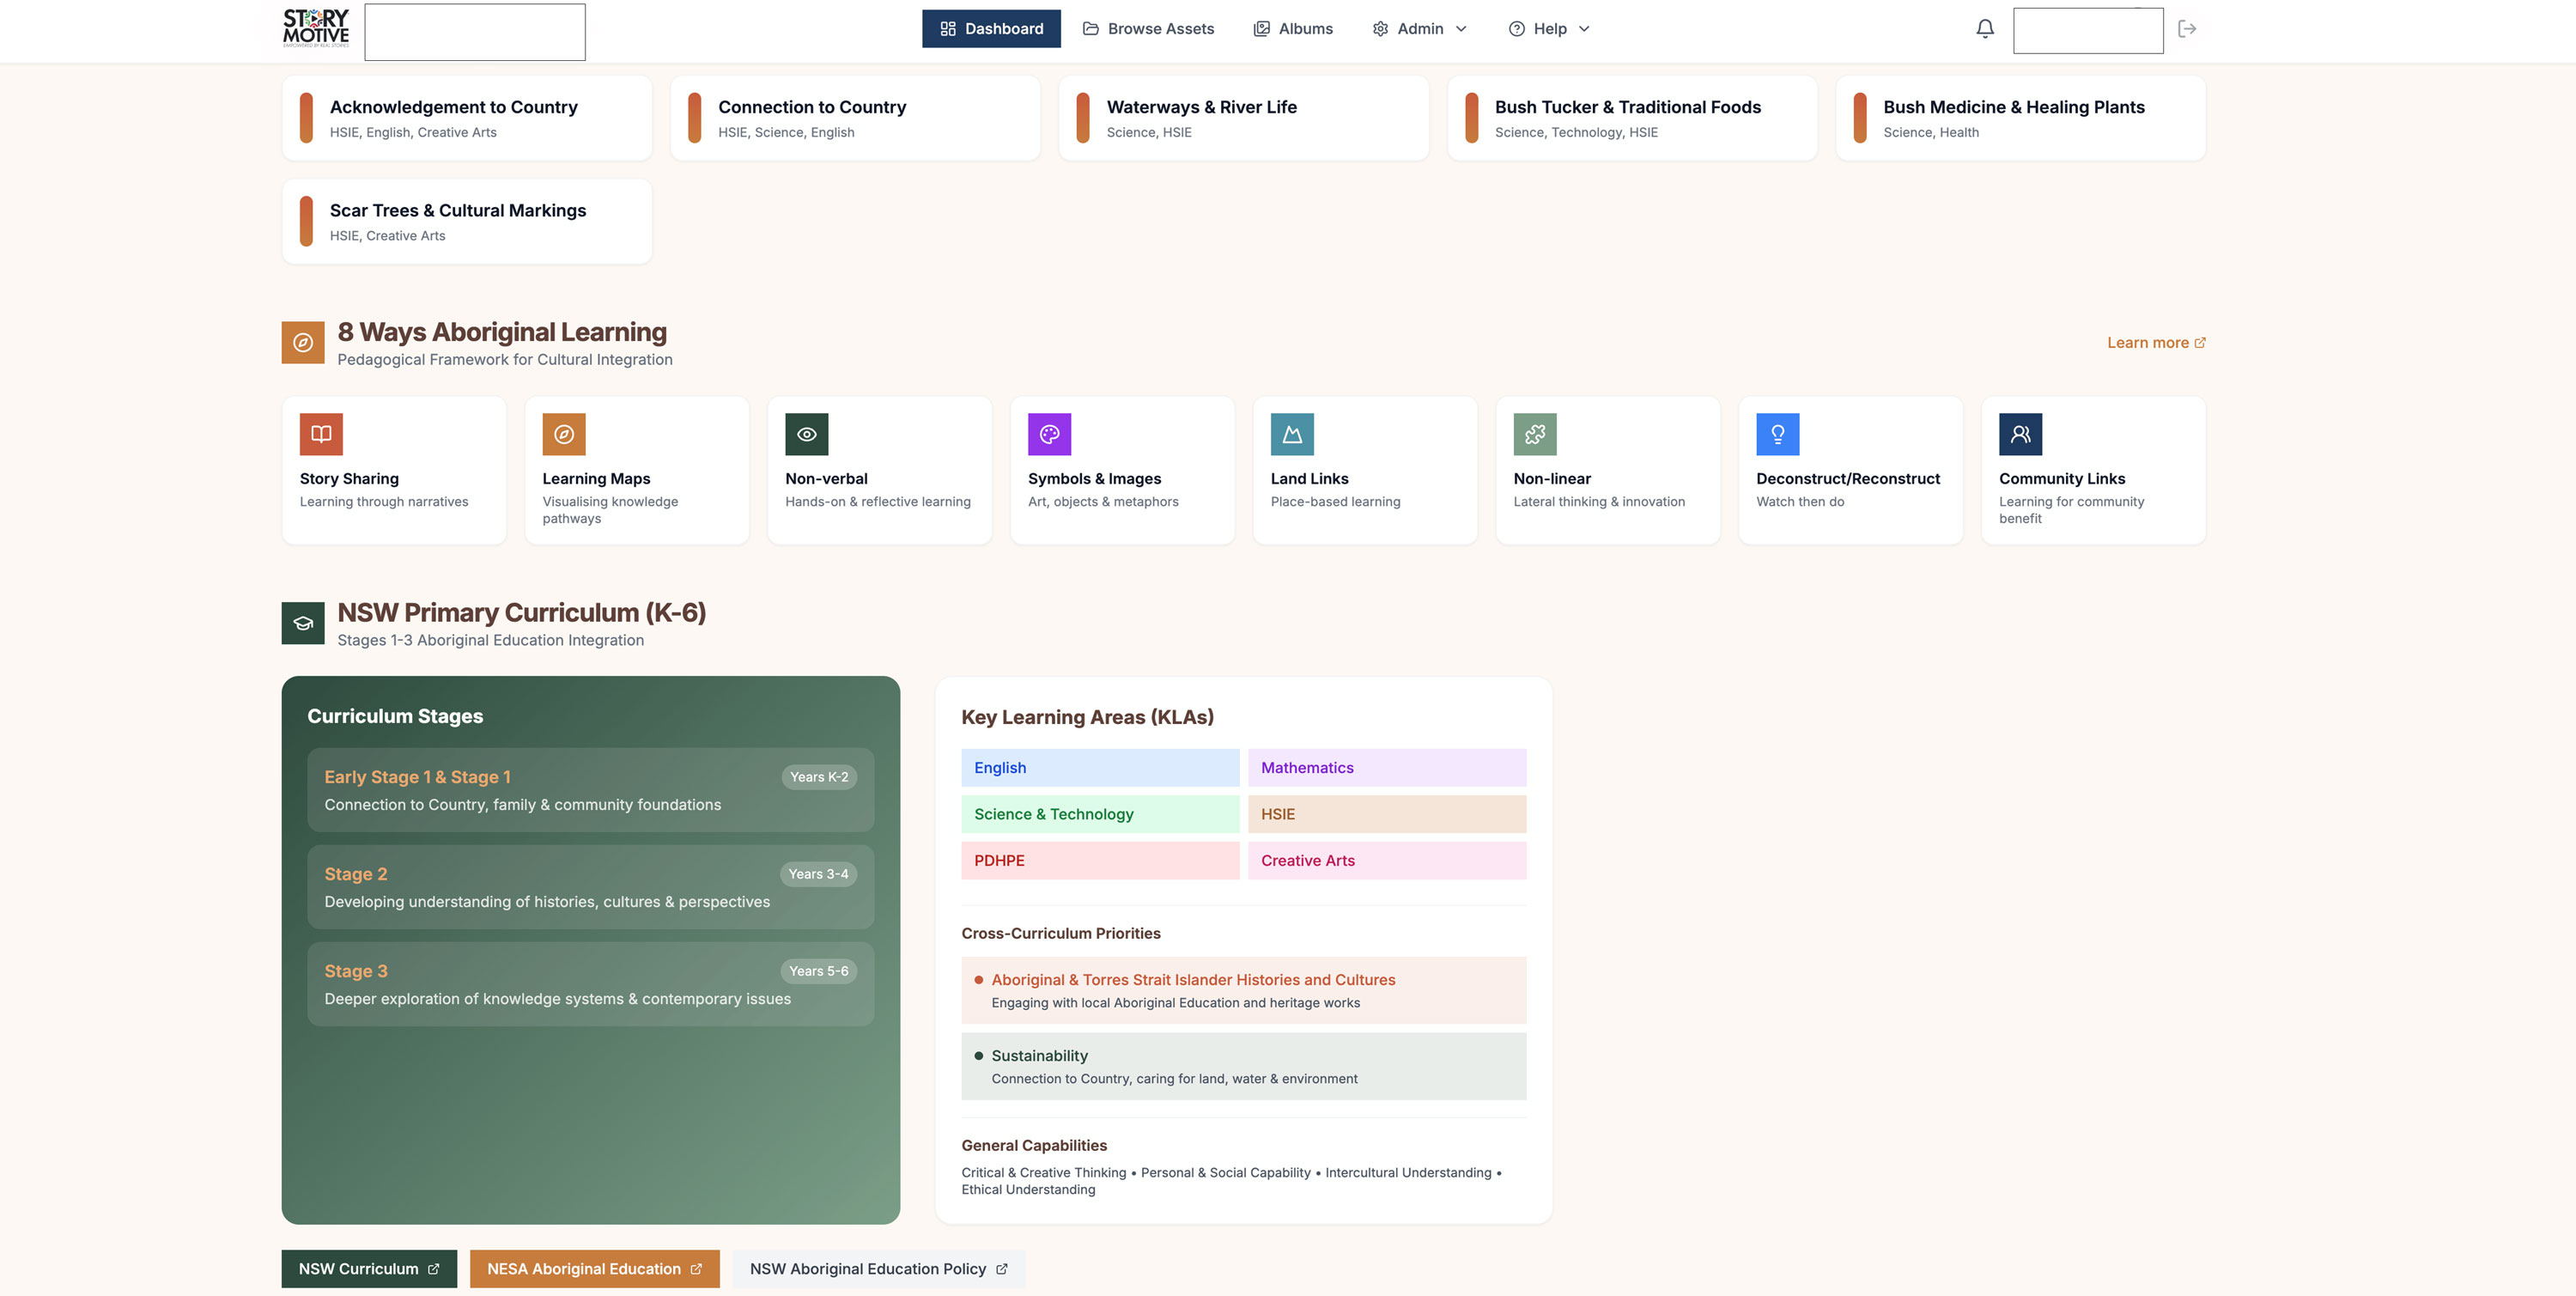
Task: Click the search input field
Action: point(475,31)
